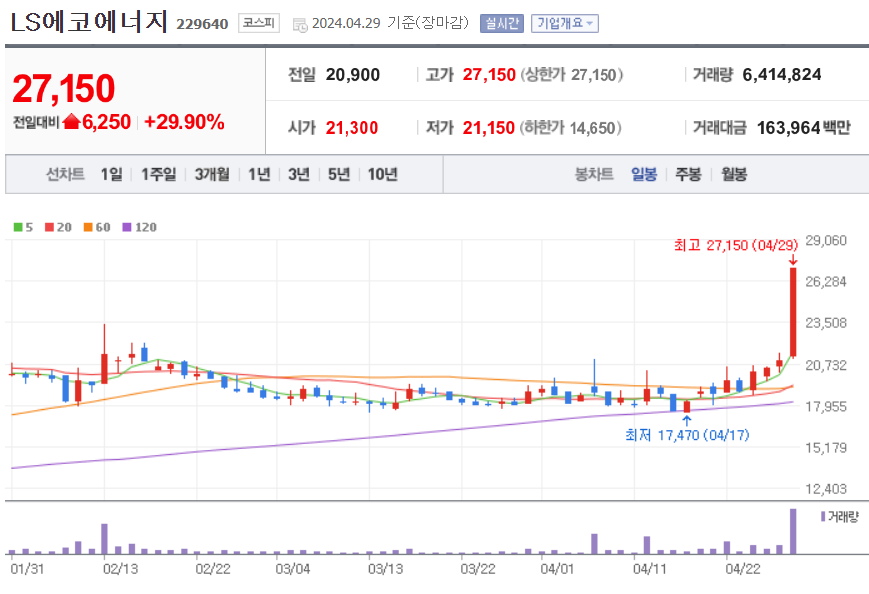This screenshot has height=594, width=869.
Task: Click the 선차트 section label
Action: (65, 175)
